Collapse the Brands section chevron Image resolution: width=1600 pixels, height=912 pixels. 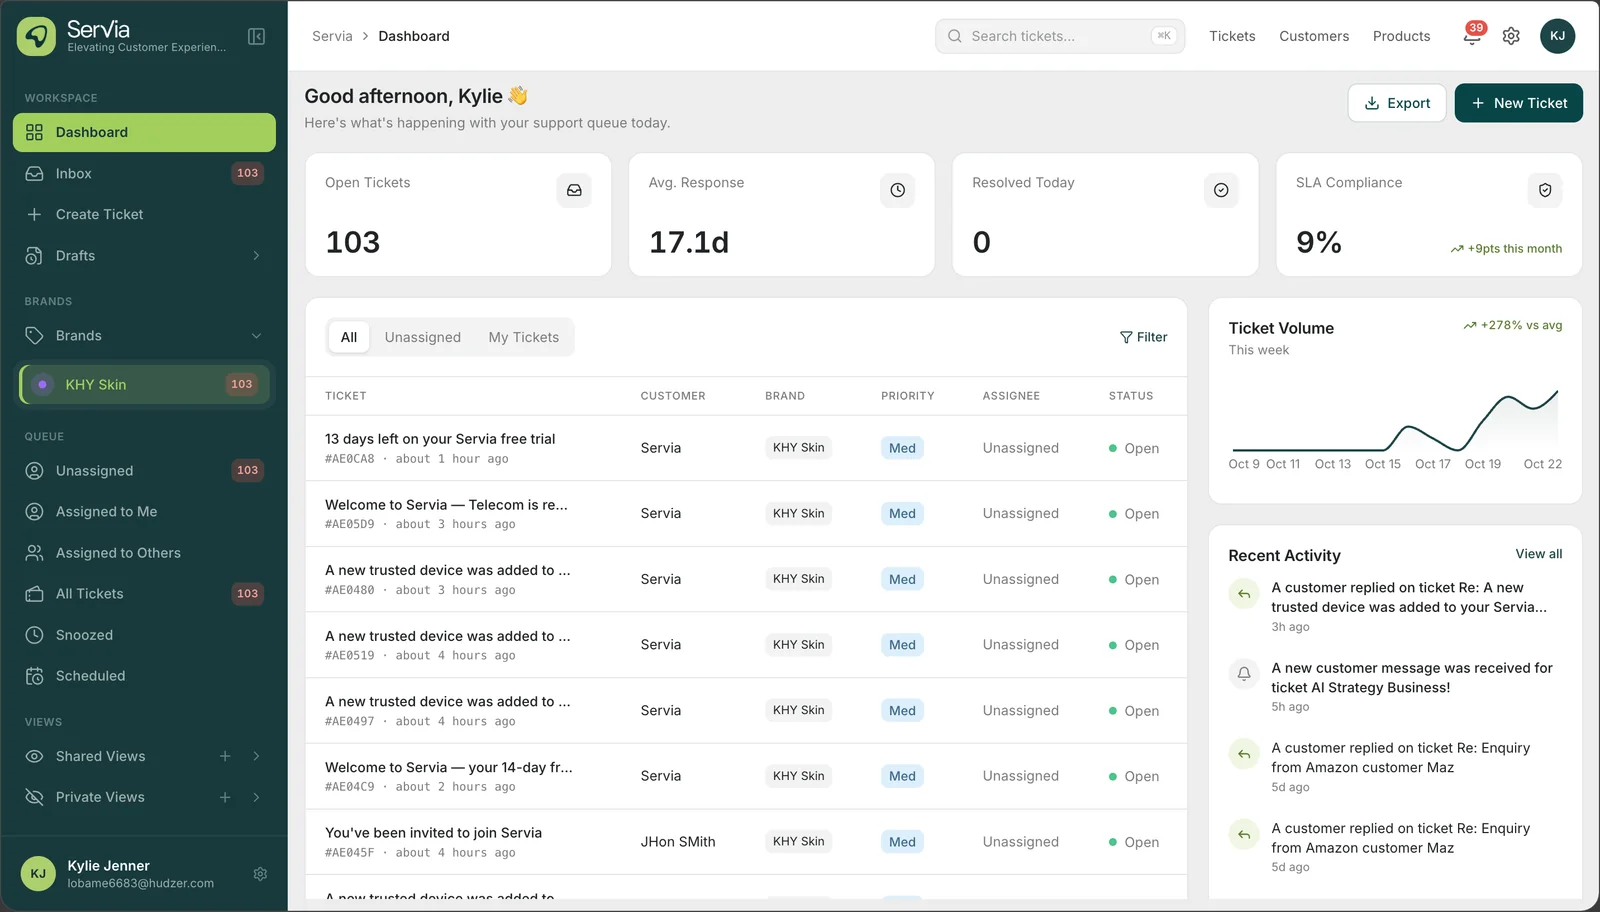[x=256, y=336]
